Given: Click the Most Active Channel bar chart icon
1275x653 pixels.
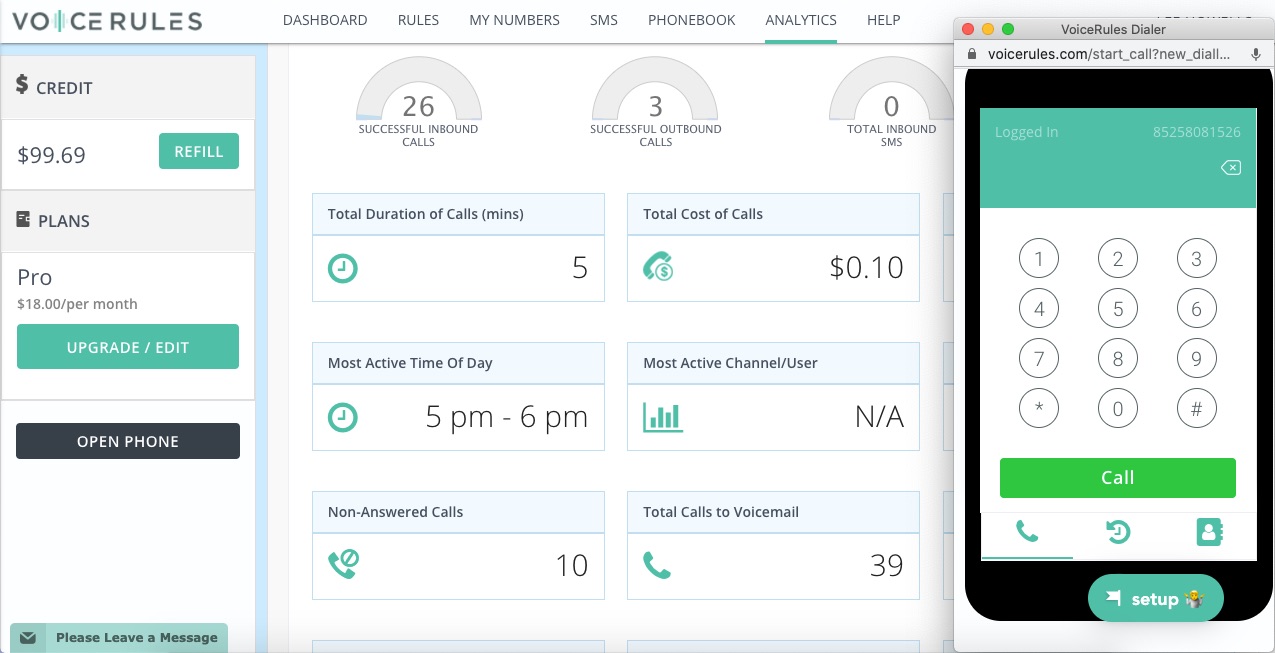Looking at the screenshot, I should 662,417.
